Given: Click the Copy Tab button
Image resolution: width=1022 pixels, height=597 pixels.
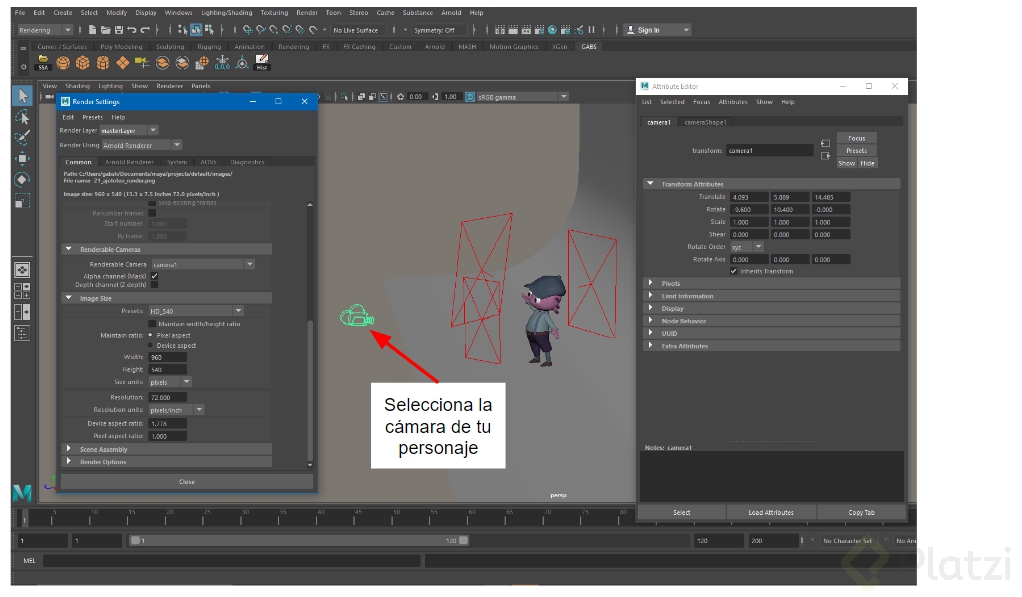Looking at the screenshot, I should pos(862,513).
